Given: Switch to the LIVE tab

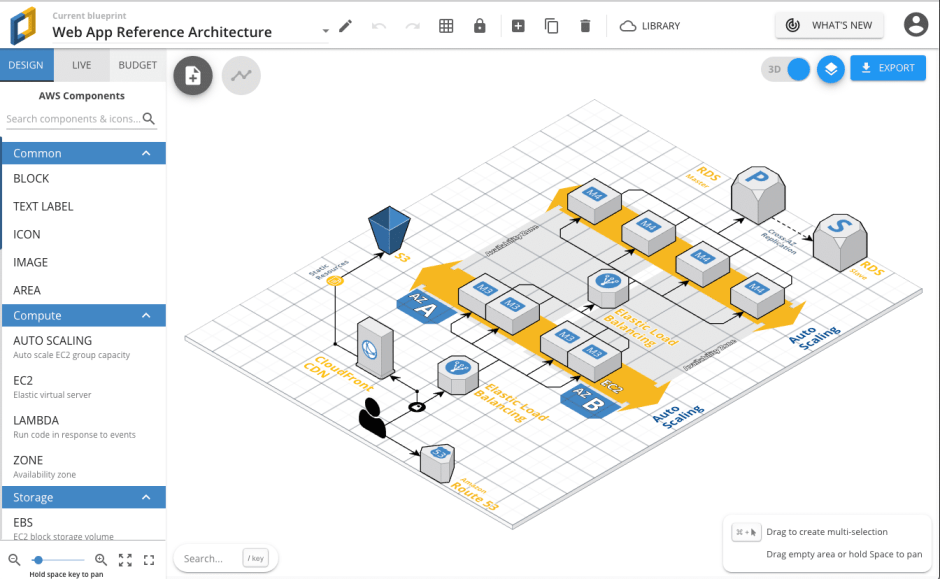Looking at the screenshot, I should [x=81, y=65].
